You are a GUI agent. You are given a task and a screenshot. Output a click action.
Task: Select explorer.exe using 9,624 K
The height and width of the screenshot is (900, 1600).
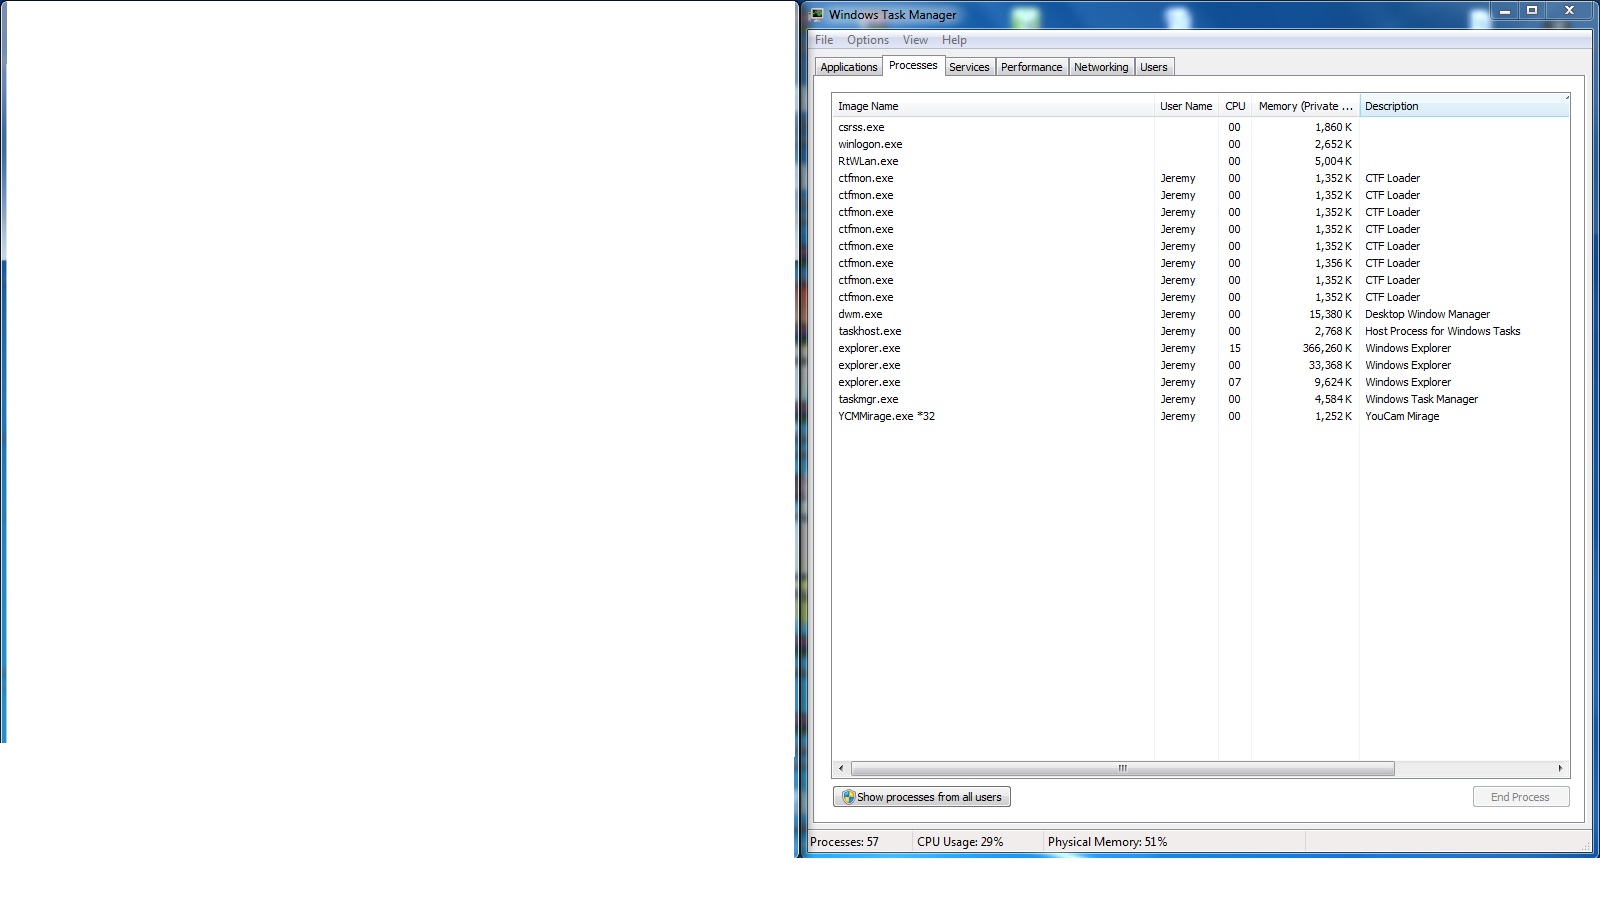tap(1200, 382)
